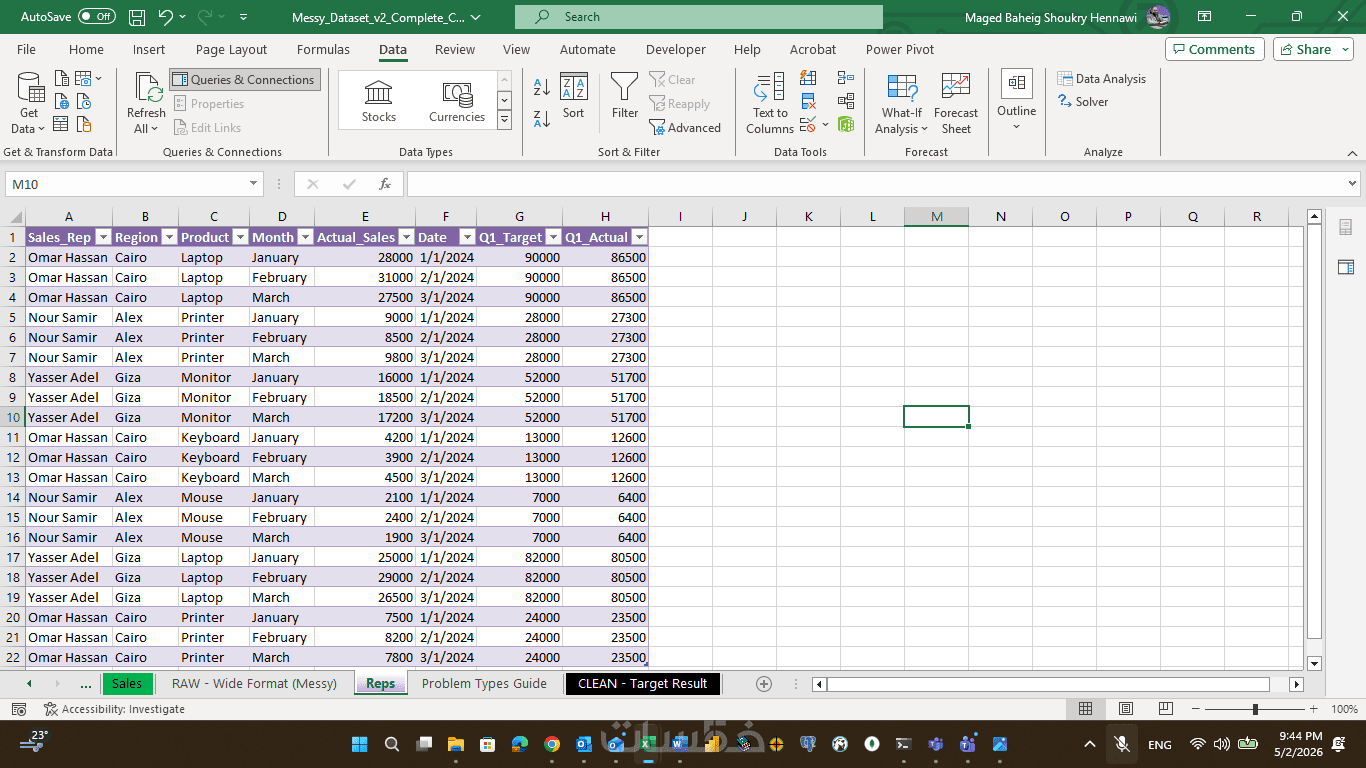Image resolution: width=1366 pixels, height=768 pixels.
Task: Click the Sort Z to A icon
Action: (542, 118)
